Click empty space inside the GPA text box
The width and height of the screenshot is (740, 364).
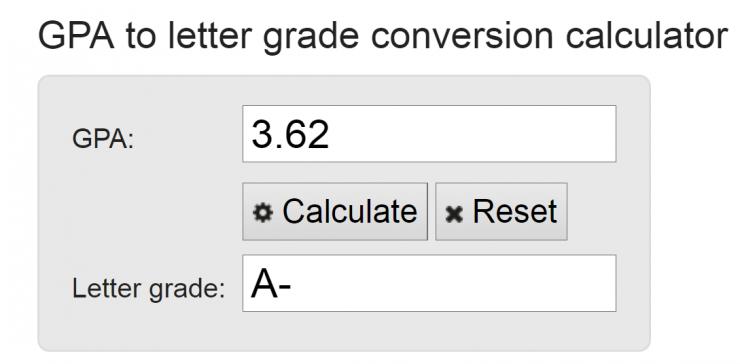coord(472,134)
